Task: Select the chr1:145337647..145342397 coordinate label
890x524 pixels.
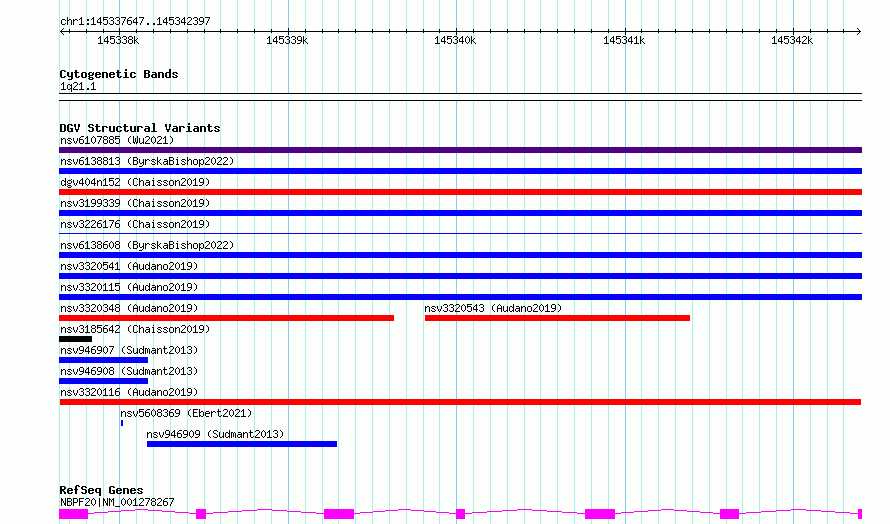Action: (135, 22)
